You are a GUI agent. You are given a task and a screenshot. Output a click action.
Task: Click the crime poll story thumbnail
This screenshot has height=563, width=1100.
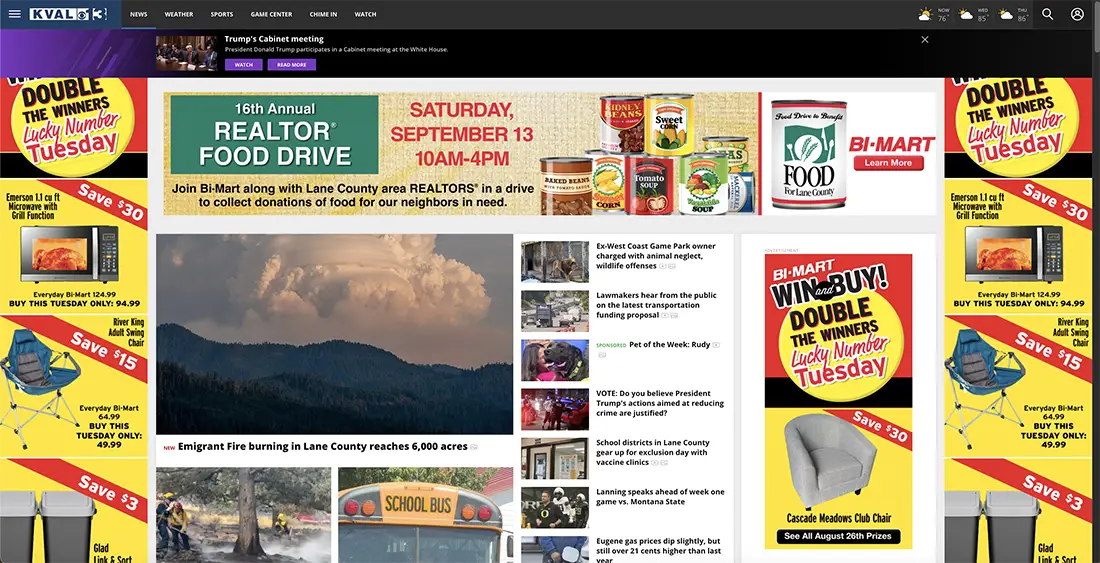tap(555, 409)
